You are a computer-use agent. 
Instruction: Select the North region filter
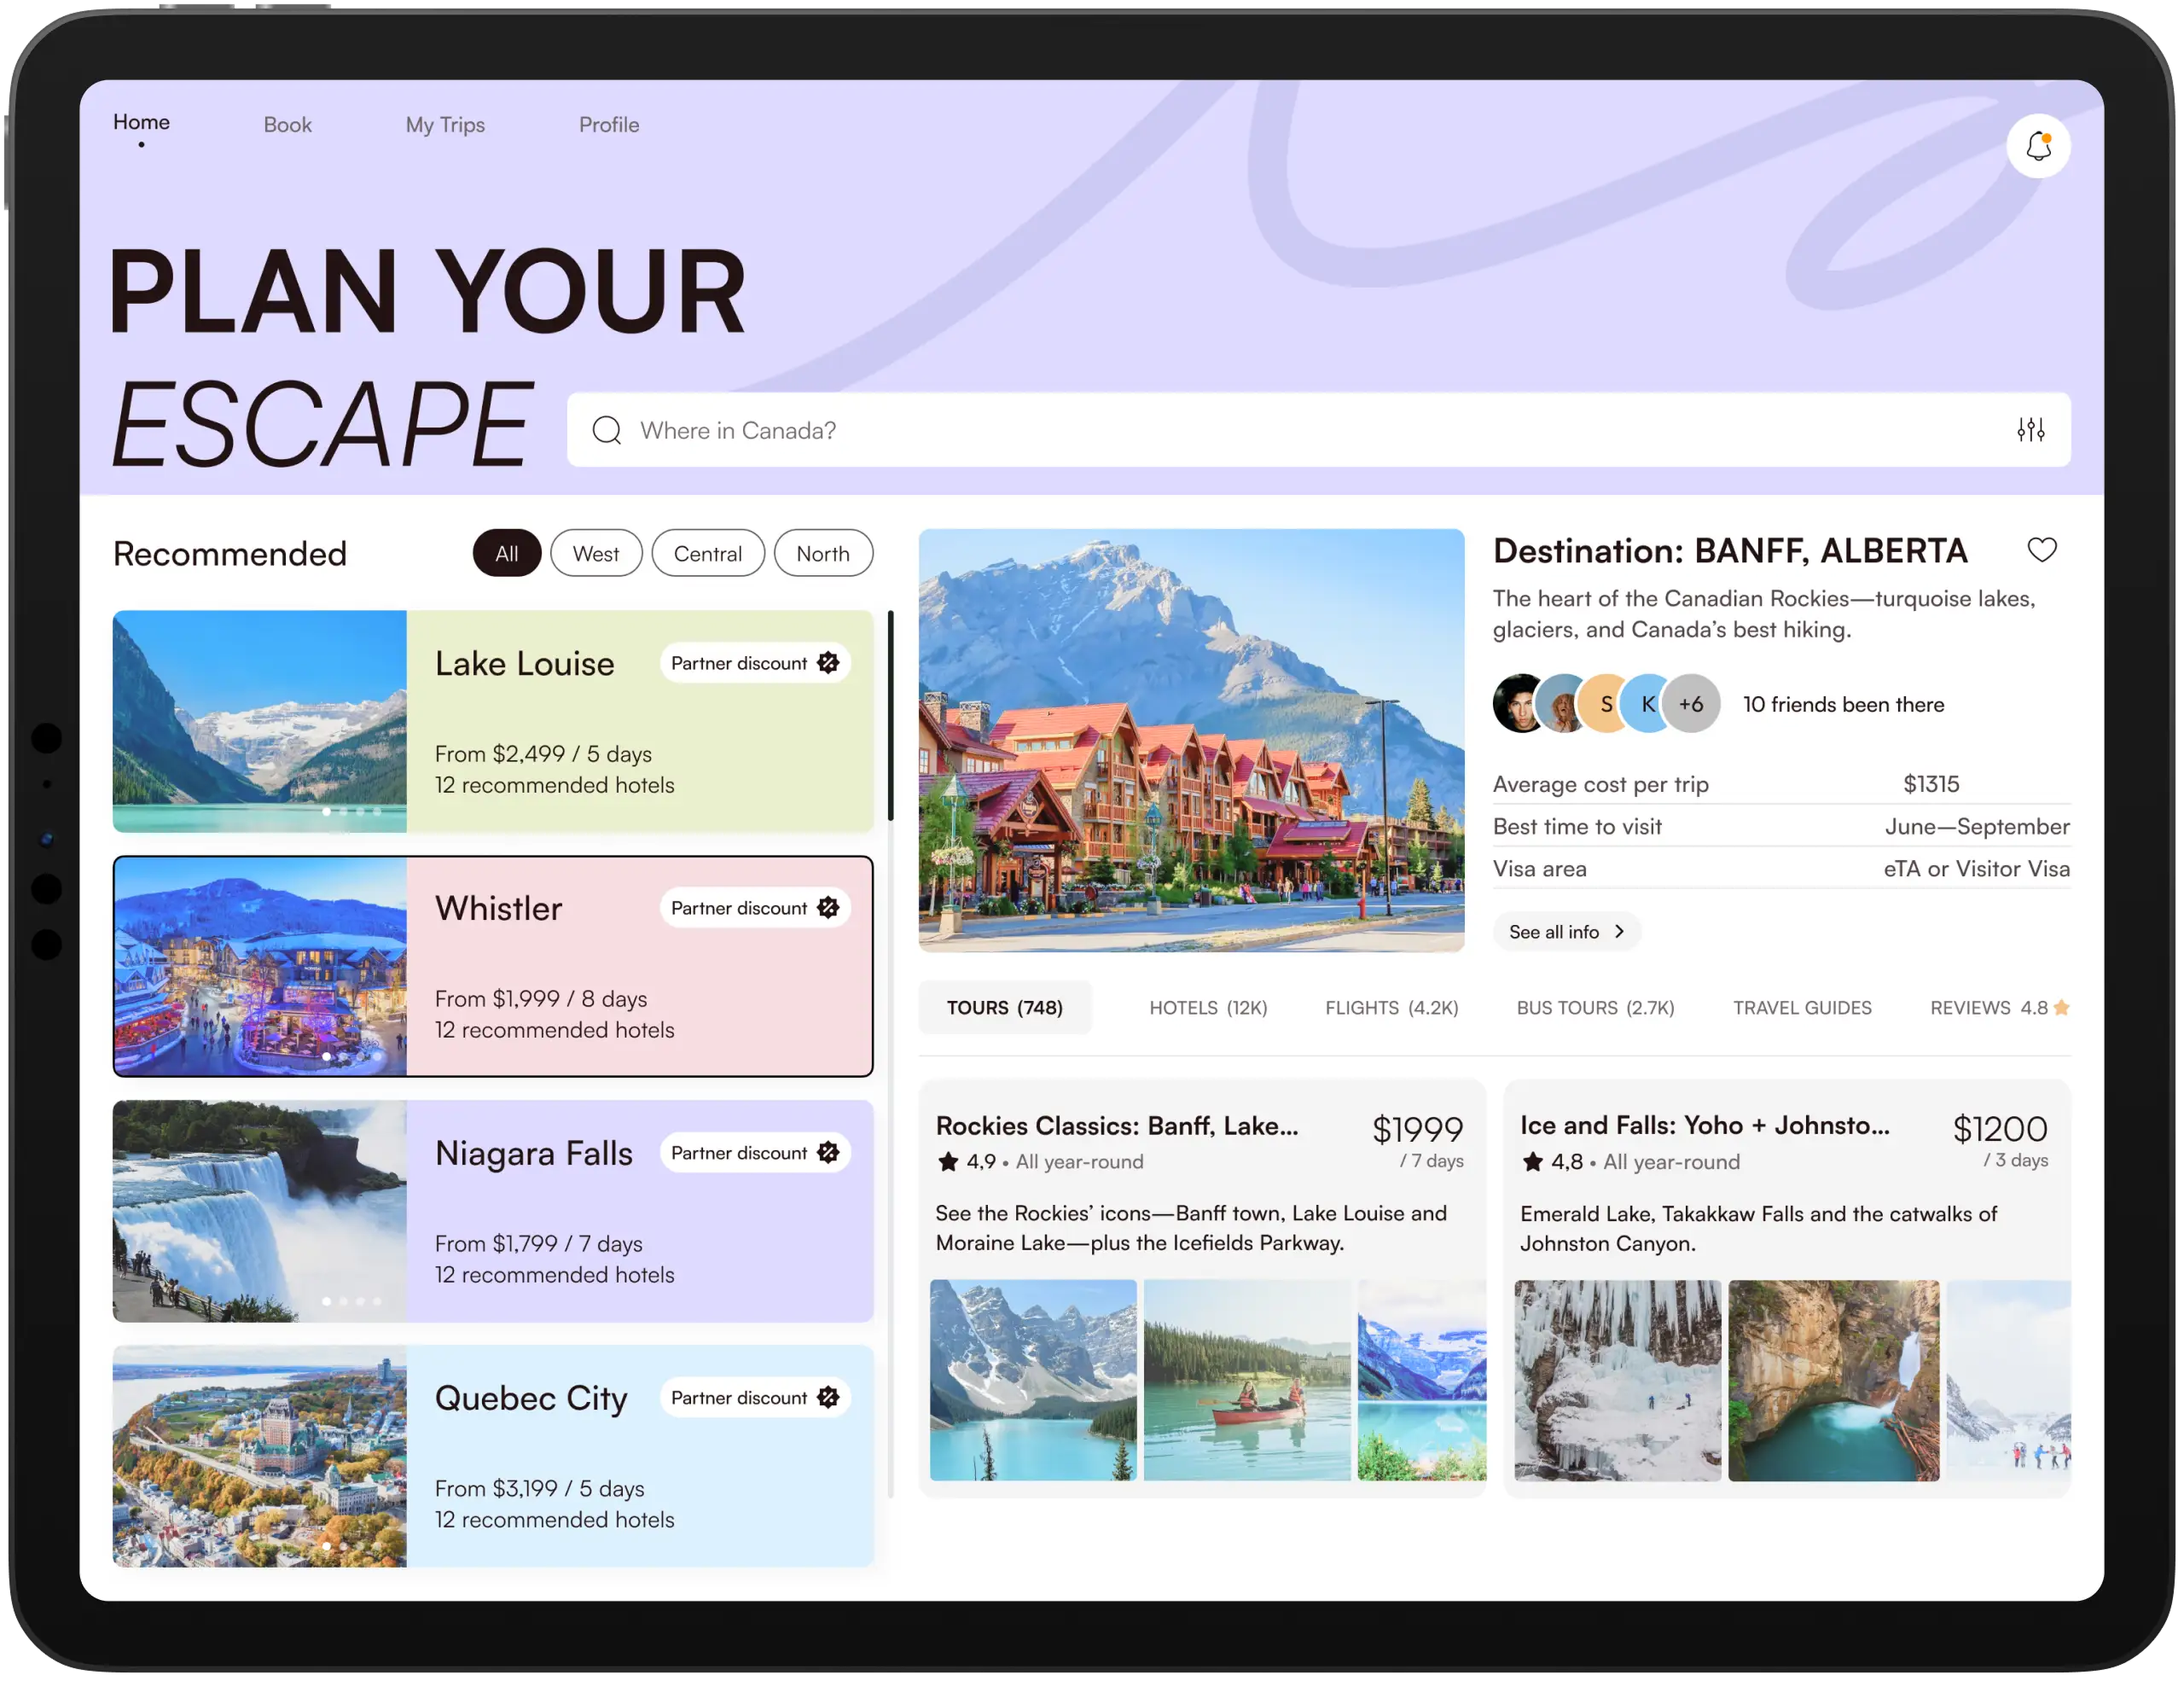pos(823,553)
